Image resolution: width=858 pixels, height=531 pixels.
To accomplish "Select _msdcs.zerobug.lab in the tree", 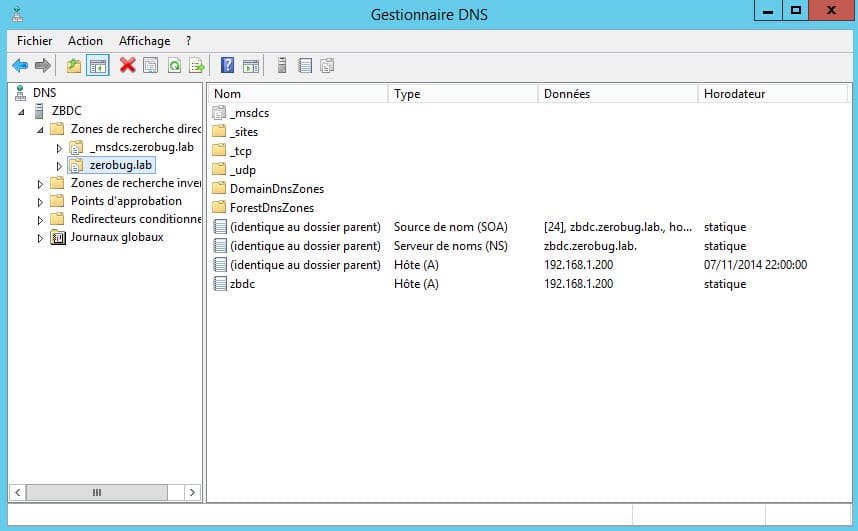I will click(x=142, y=147).
